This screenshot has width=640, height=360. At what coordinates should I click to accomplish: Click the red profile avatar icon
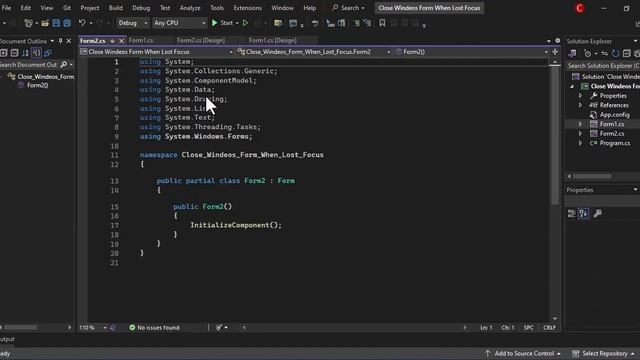[580, 8]
